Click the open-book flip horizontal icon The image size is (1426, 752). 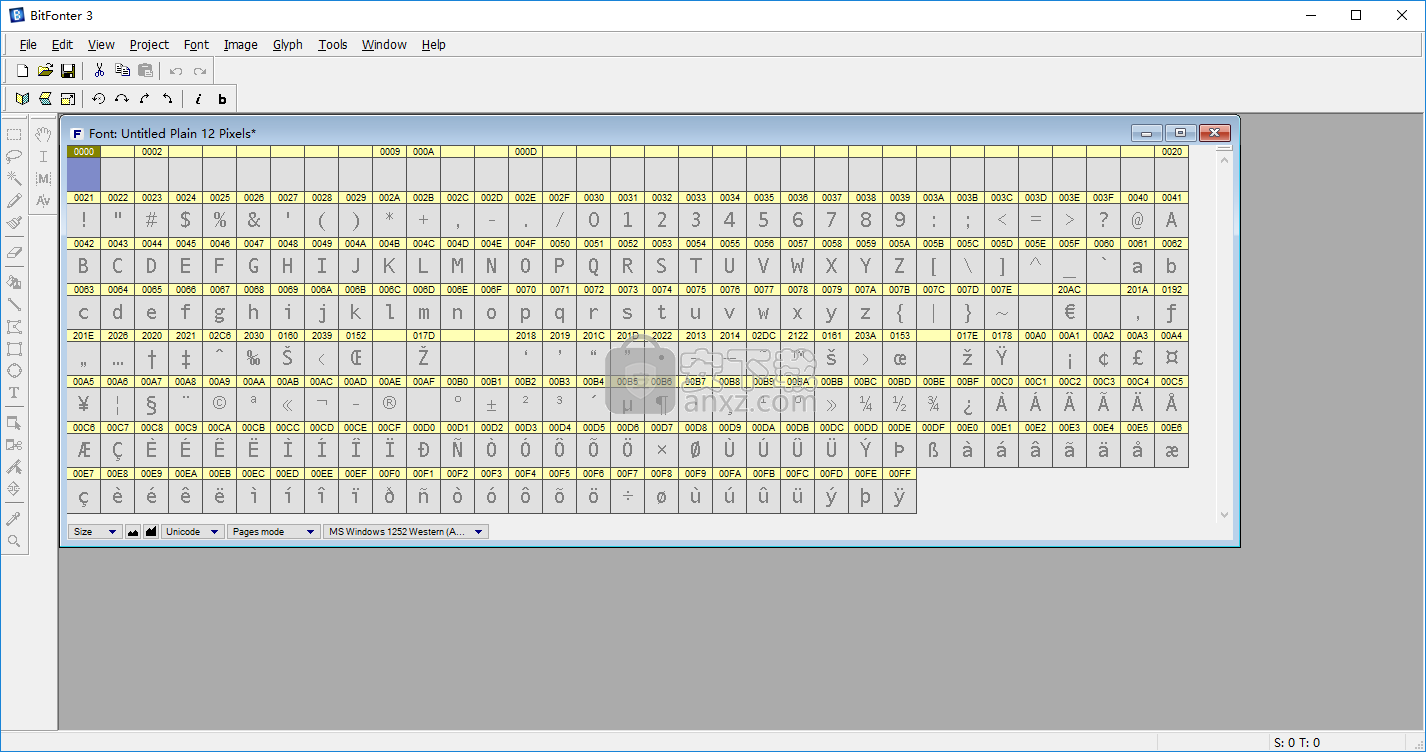click(x=22, y=99)
